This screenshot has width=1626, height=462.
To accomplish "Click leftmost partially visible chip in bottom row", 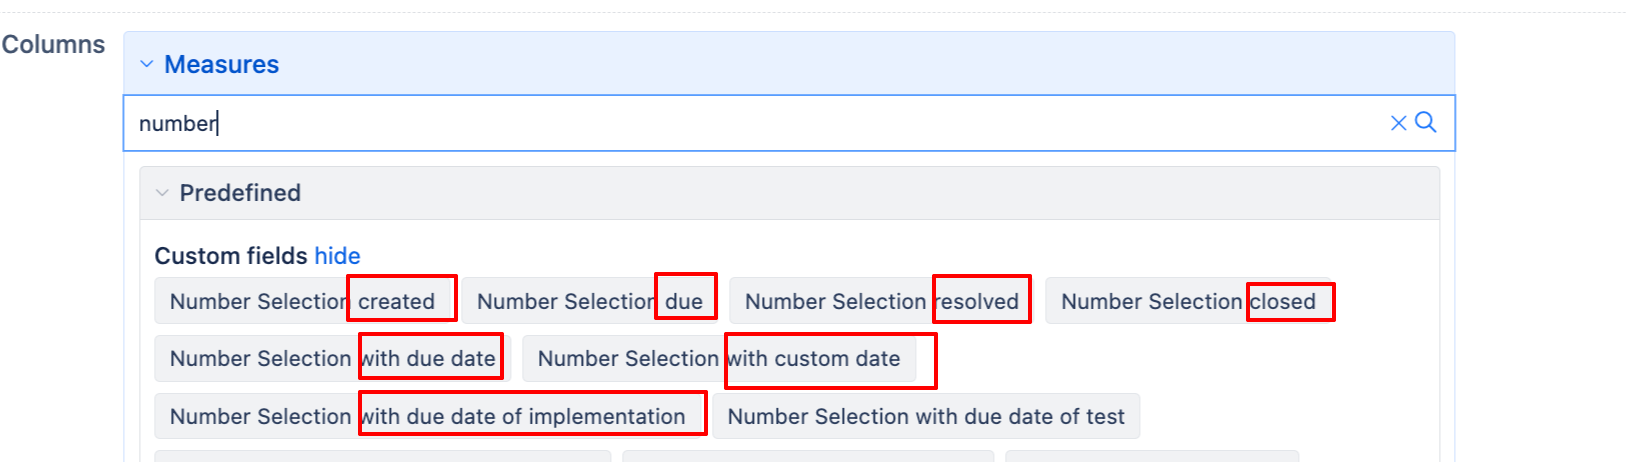I will 383,456.
